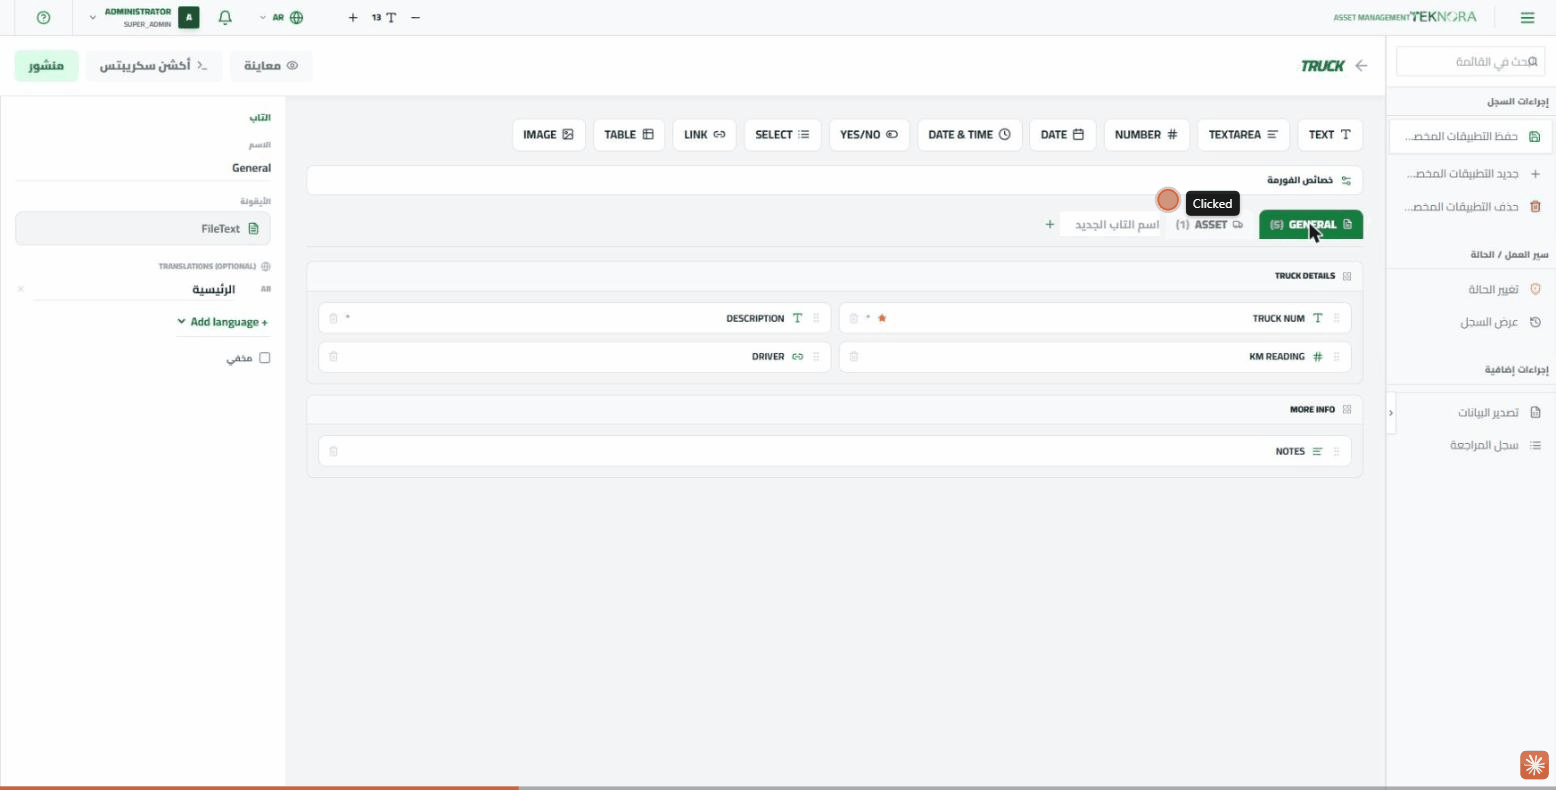Click the معاينة preview button
The width and height of the screenshot is (1556, 790).
271,65
